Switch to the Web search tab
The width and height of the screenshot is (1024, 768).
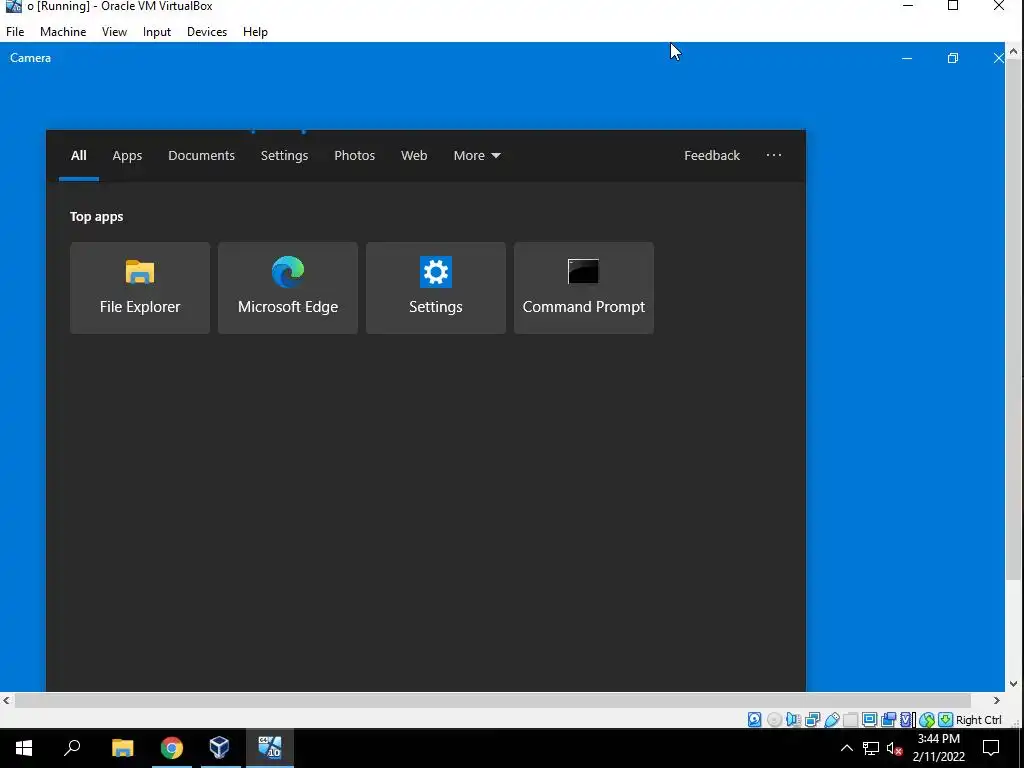pyautogui.click(x=414, y=155)
